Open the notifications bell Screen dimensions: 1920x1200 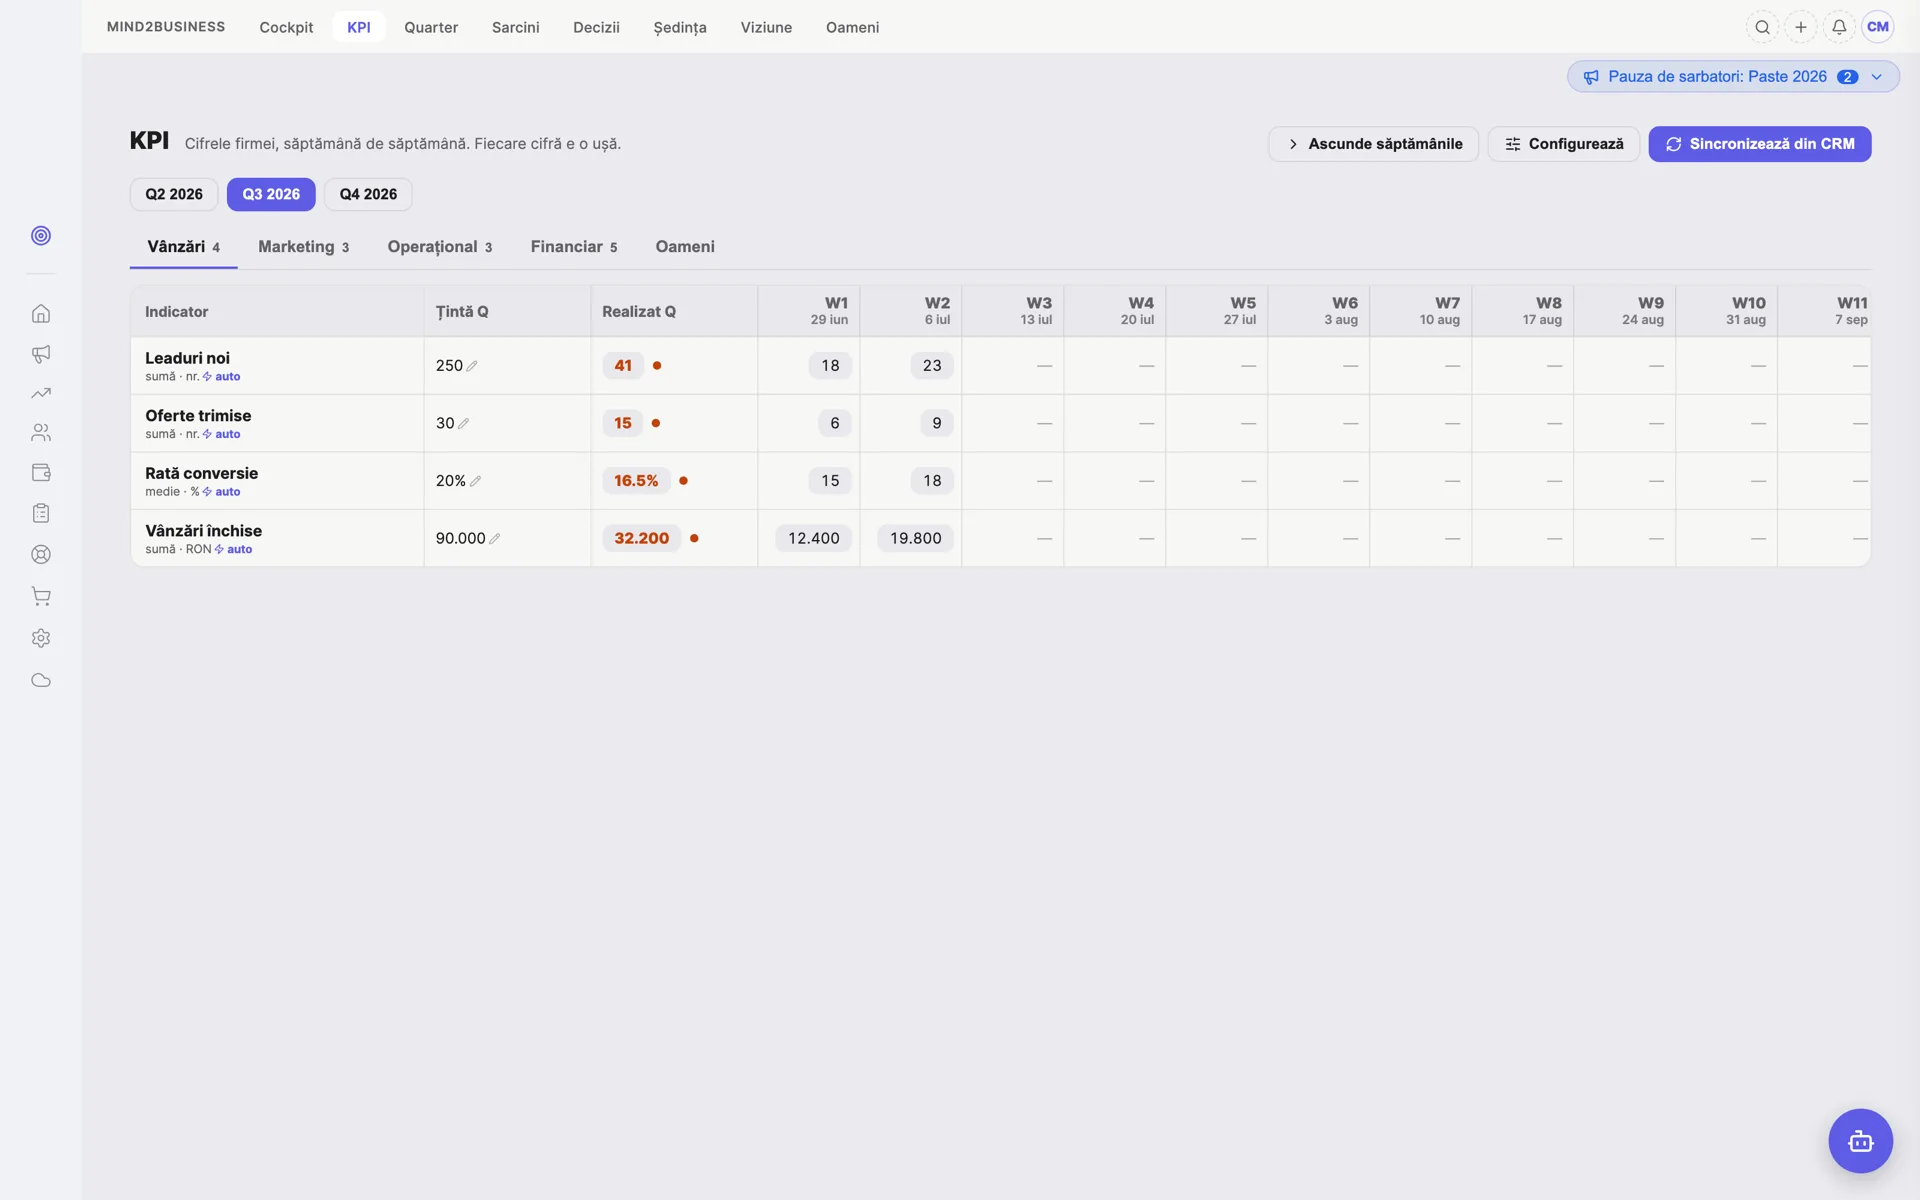[1839, 27]
